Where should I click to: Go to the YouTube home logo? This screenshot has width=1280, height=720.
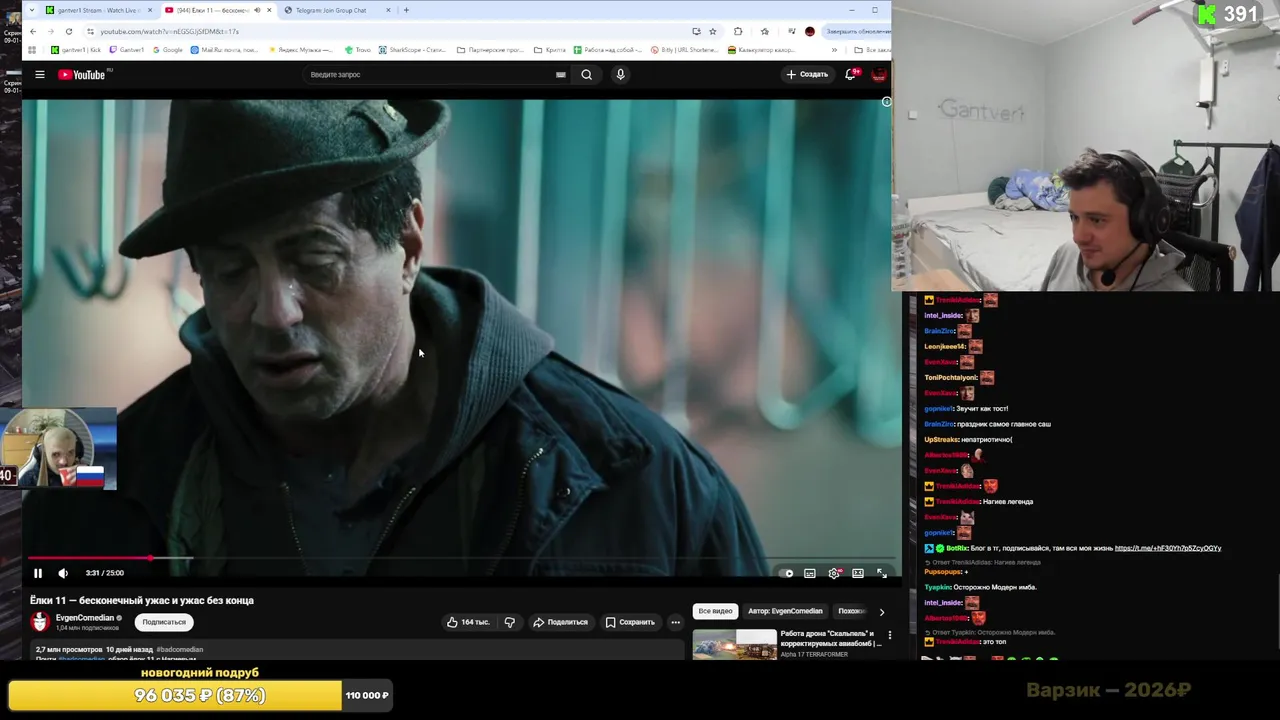pyautogui.click(x=84, y=74)
